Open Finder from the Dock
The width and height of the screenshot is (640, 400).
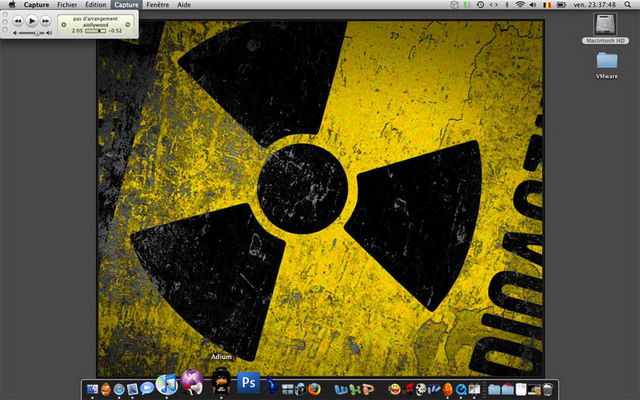pos(93,389)
